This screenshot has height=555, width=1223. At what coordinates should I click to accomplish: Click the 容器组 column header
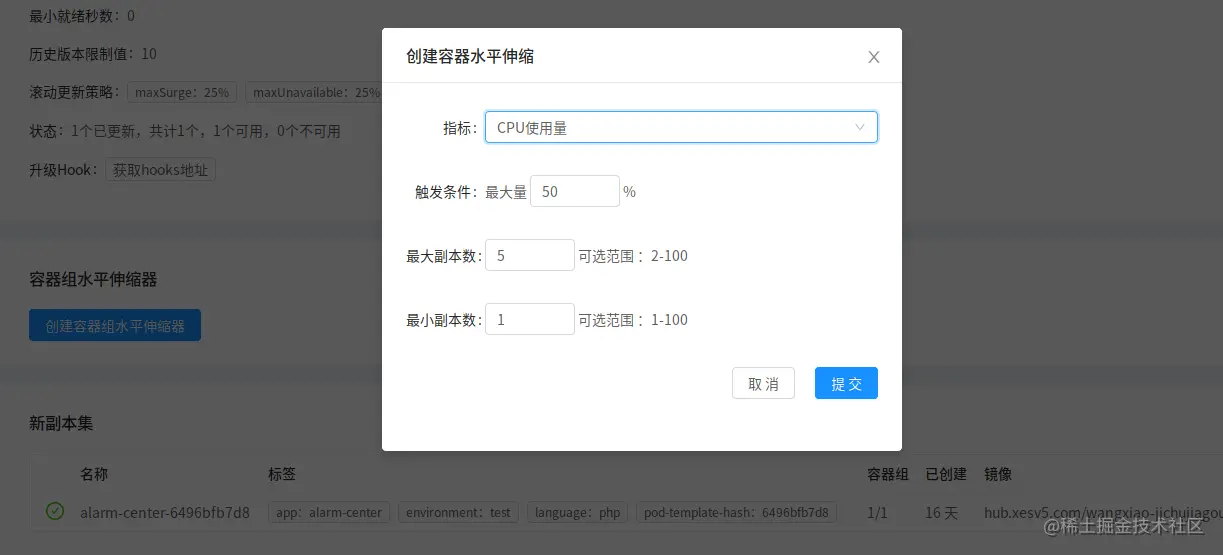888,473
